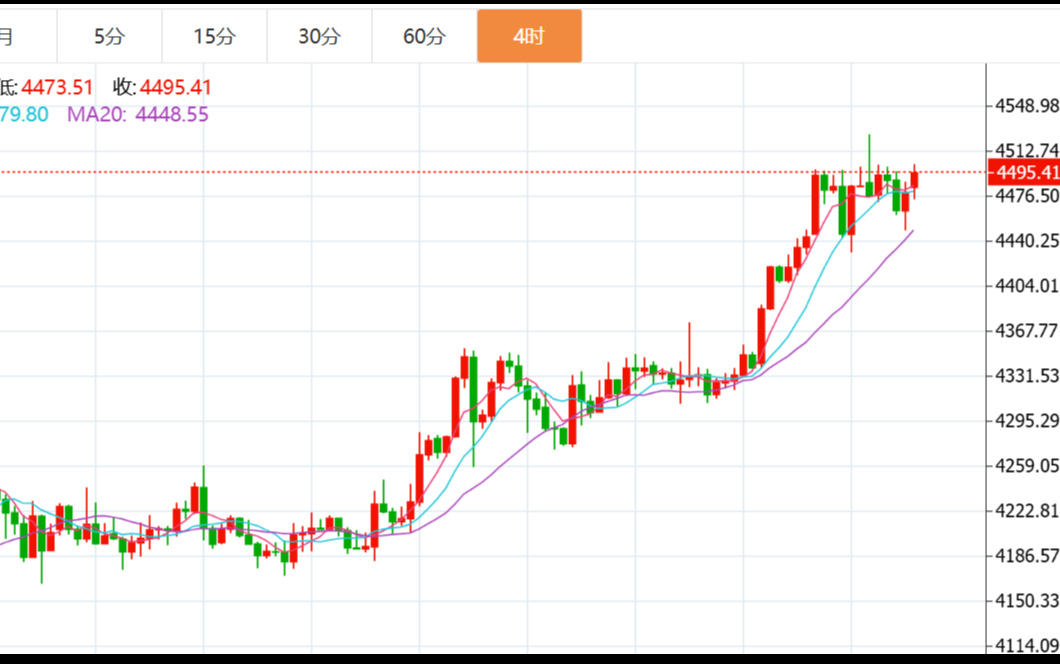The width and height of the screenshot is (1060, 664).
Task: Select the 5分 timeframe tab
Action: (x=110, y=37)
